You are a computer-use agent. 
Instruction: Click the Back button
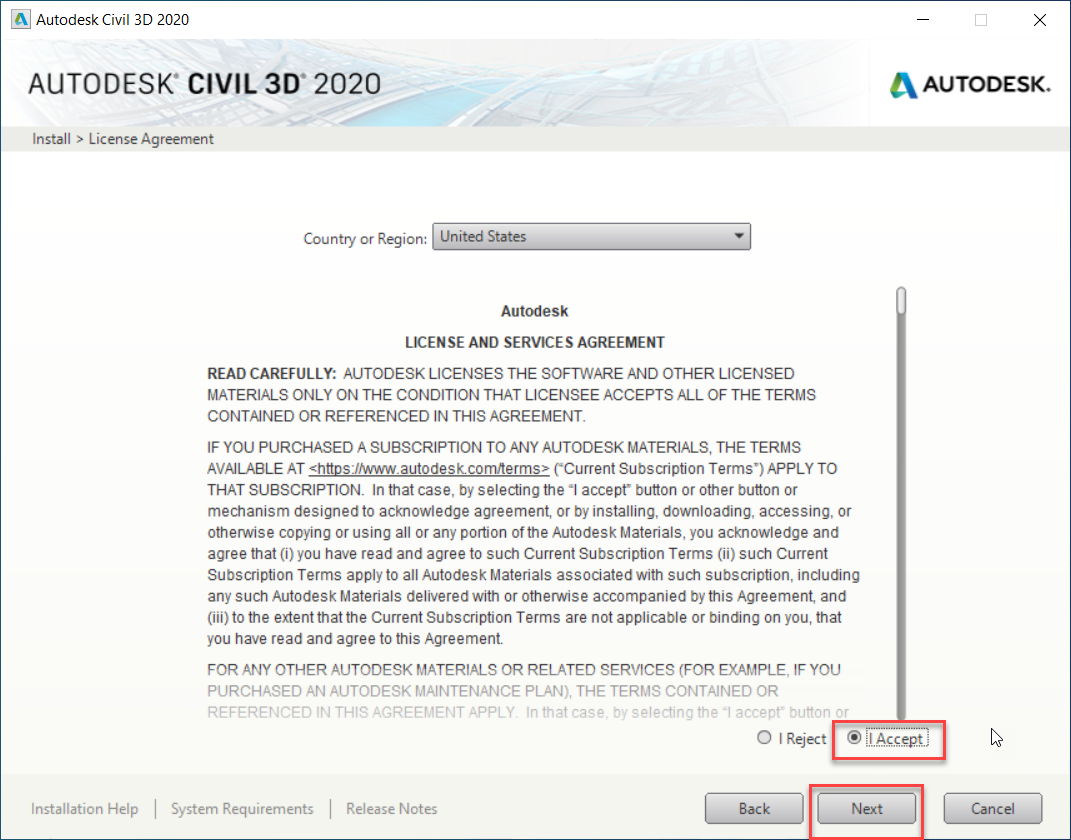point(754,808)
